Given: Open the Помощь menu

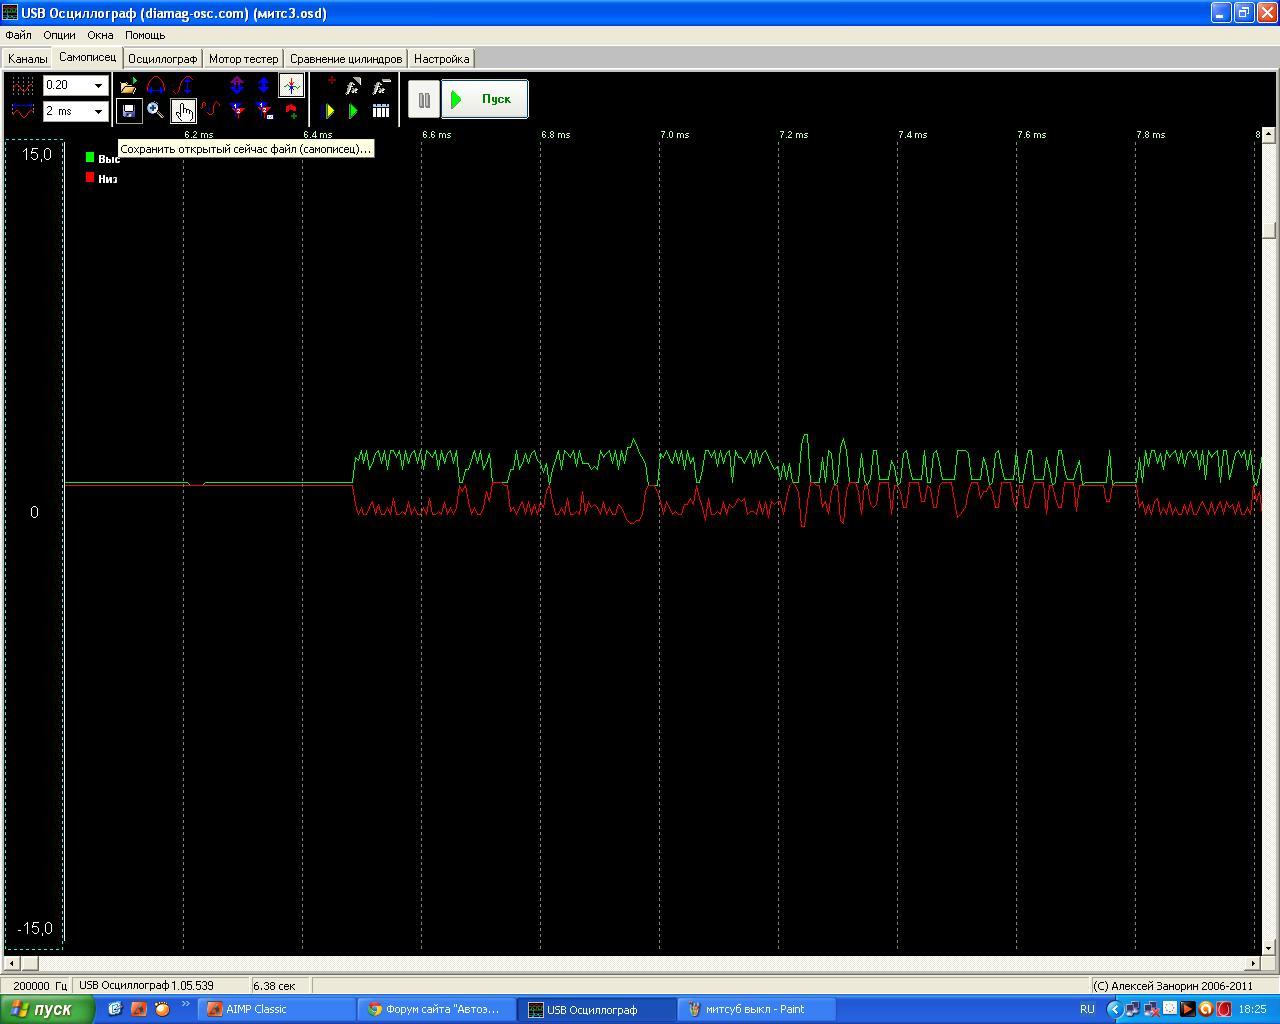Looking at the screenshot, I should pyautogui.click(x=145, y=35).
